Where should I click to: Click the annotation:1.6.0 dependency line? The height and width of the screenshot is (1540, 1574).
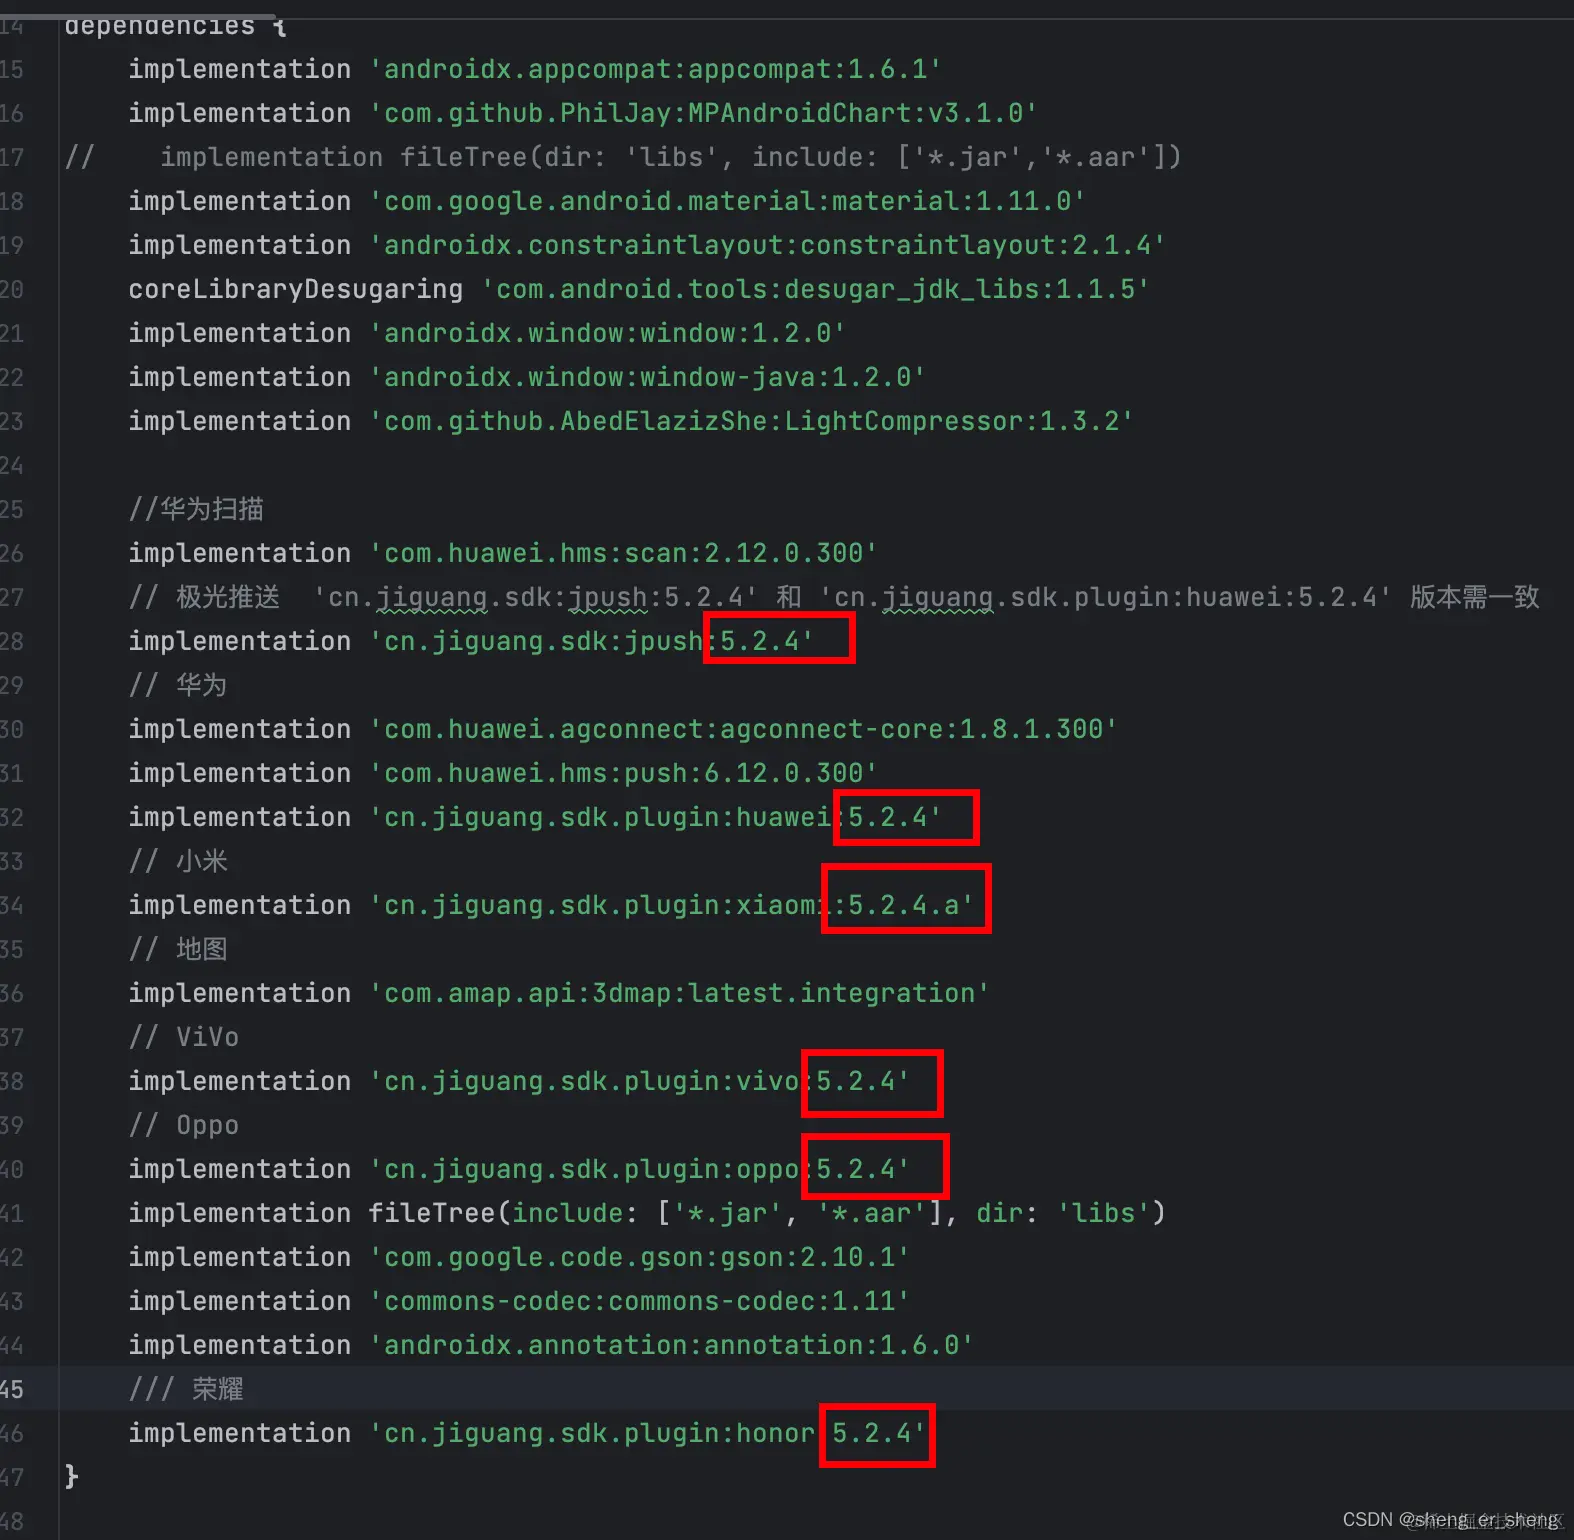tap(551, 1345)
